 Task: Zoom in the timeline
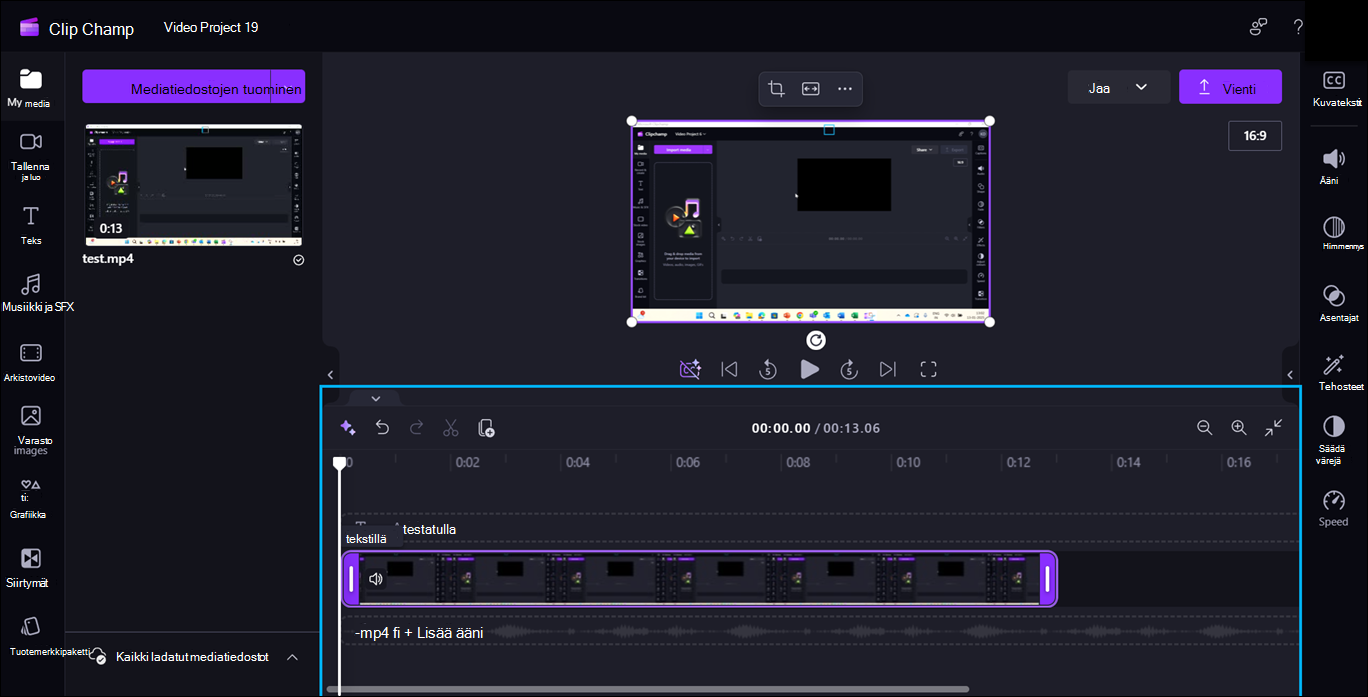pos(1239,428)
